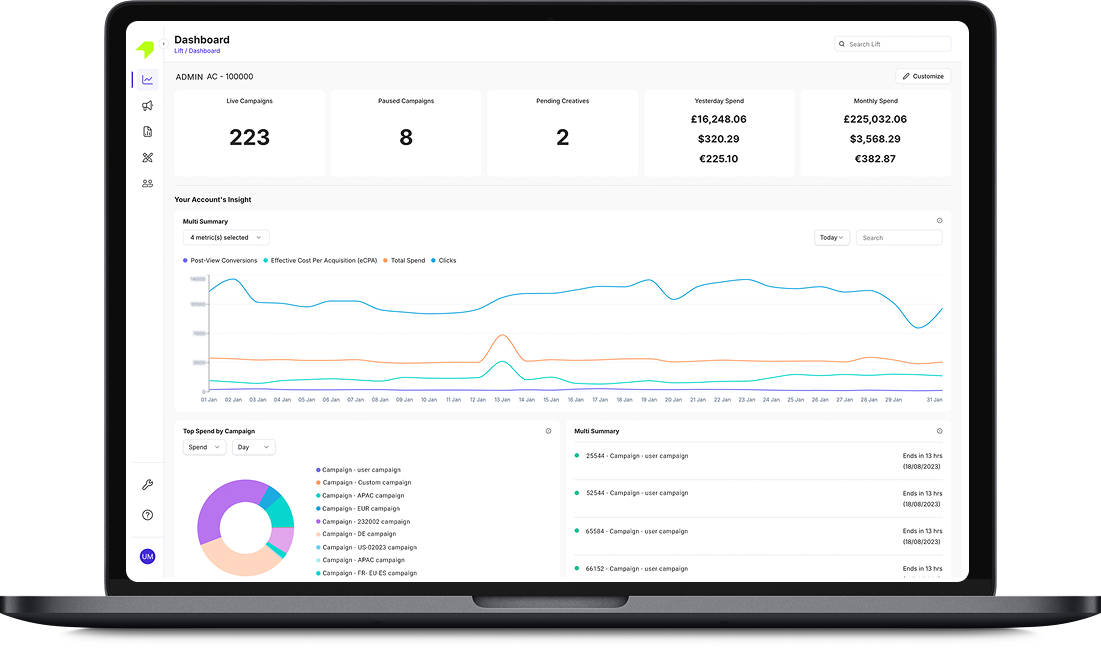
Task: Click the Customize button
Action: pos(922,76)
